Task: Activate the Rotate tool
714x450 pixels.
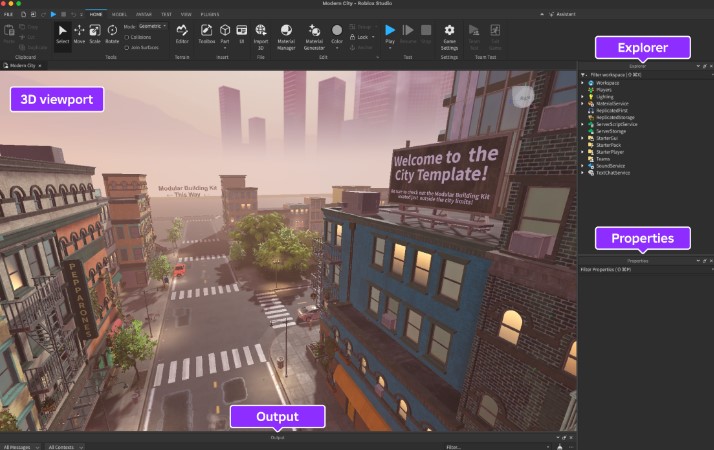Action: click(x=112, y=34)
